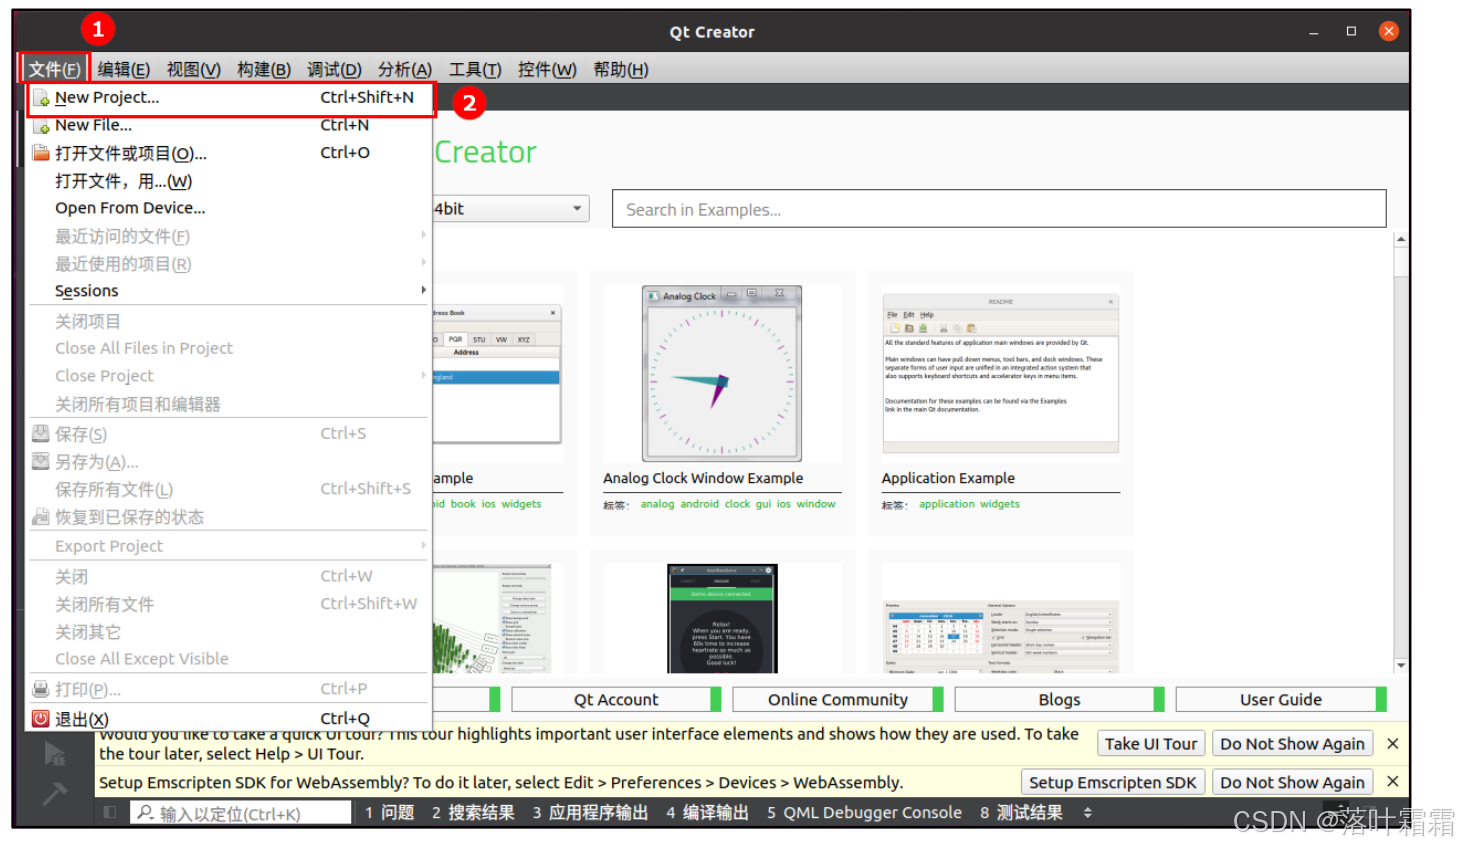Open the 5 QML Debugger Console pane
The image size is (1459, 848).
click(864, 813)
